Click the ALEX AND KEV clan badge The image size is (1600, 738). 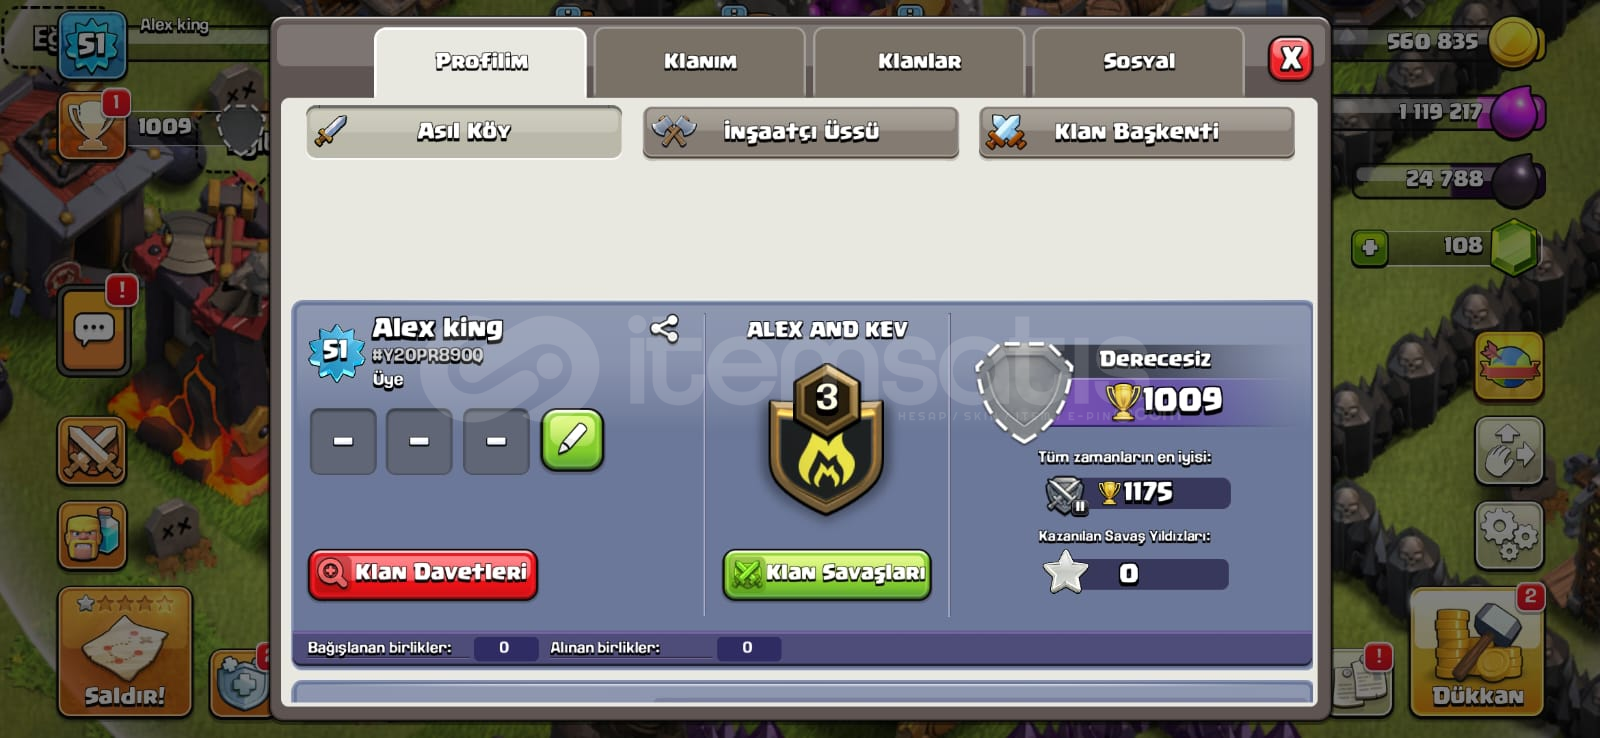(x=826, y=438)
